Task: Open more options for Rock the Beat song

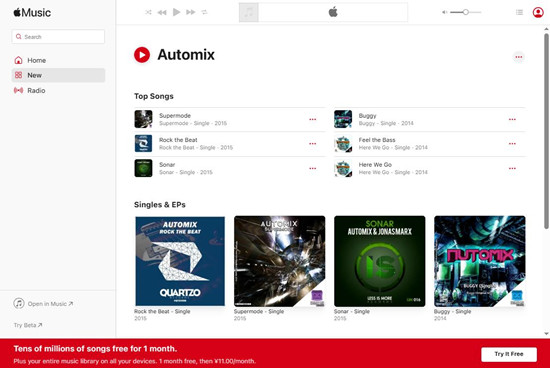Action: [313, 143]
